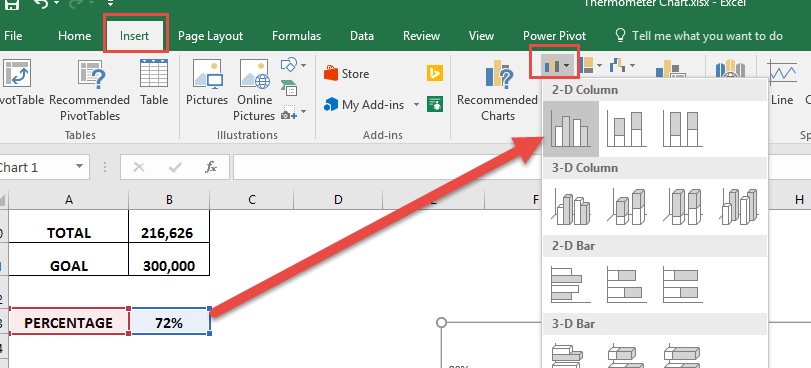The height and width of the screenshot is (368, 811).
Task: Insert a Line sparkline
Action: click(782, 83)
